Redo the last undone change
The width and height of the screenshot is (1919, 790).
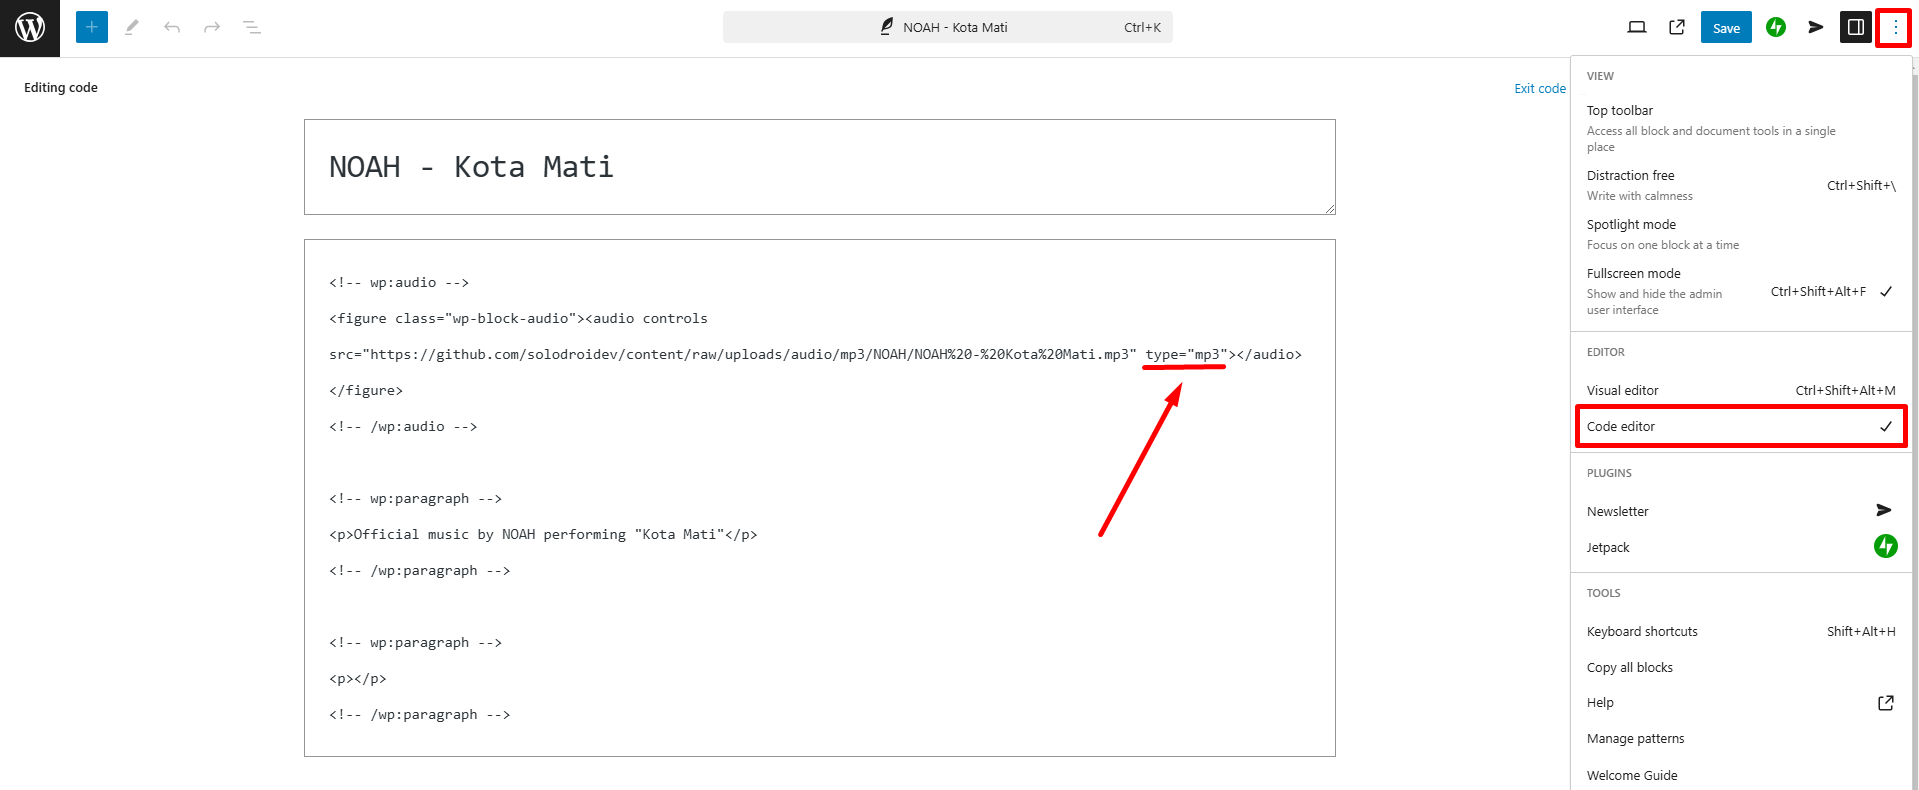click(212, 27)
